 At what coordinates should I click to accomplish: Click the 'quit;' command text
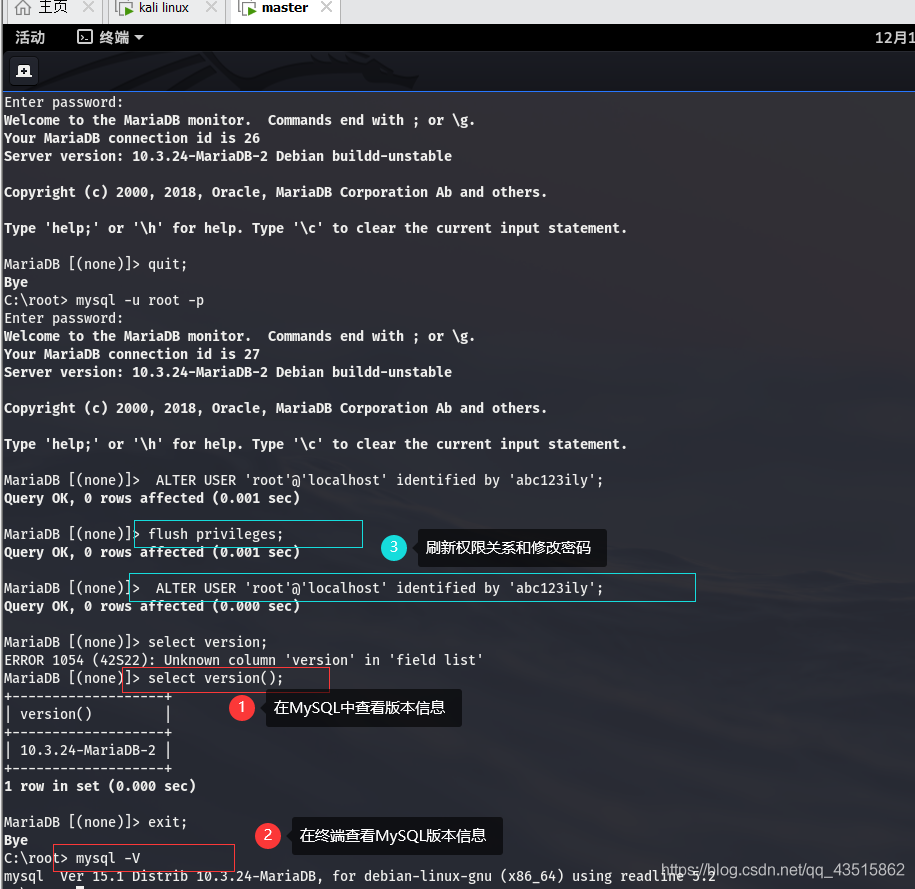tap(167, 264)
